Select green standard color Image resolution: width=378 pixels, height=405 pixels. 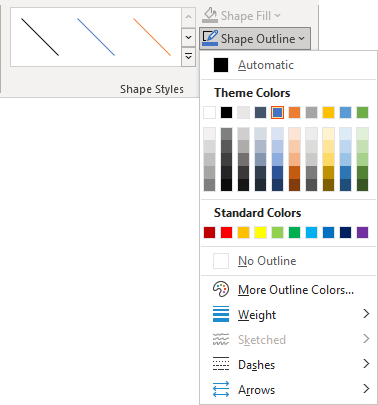(x=294, y=232)
